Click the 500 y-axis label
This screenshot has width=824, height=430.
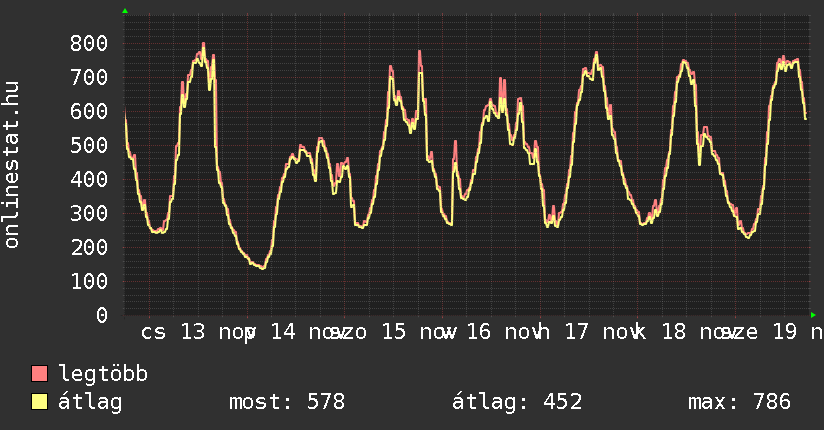(90, 145)
